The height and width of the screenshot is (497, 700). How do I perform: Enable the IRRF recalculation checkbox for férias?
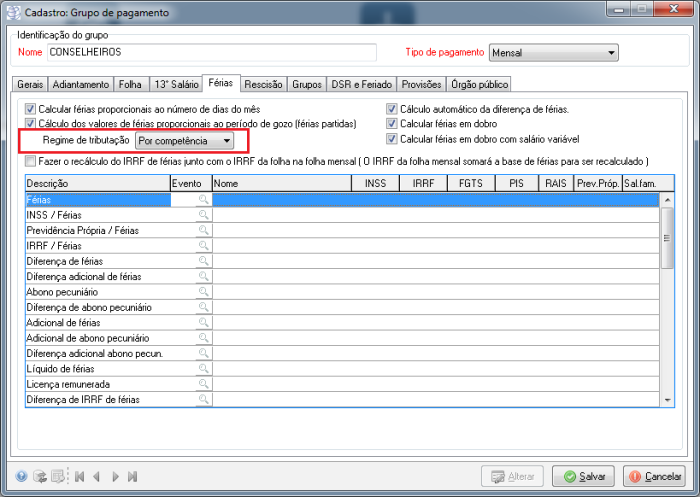tap(31, 161)
